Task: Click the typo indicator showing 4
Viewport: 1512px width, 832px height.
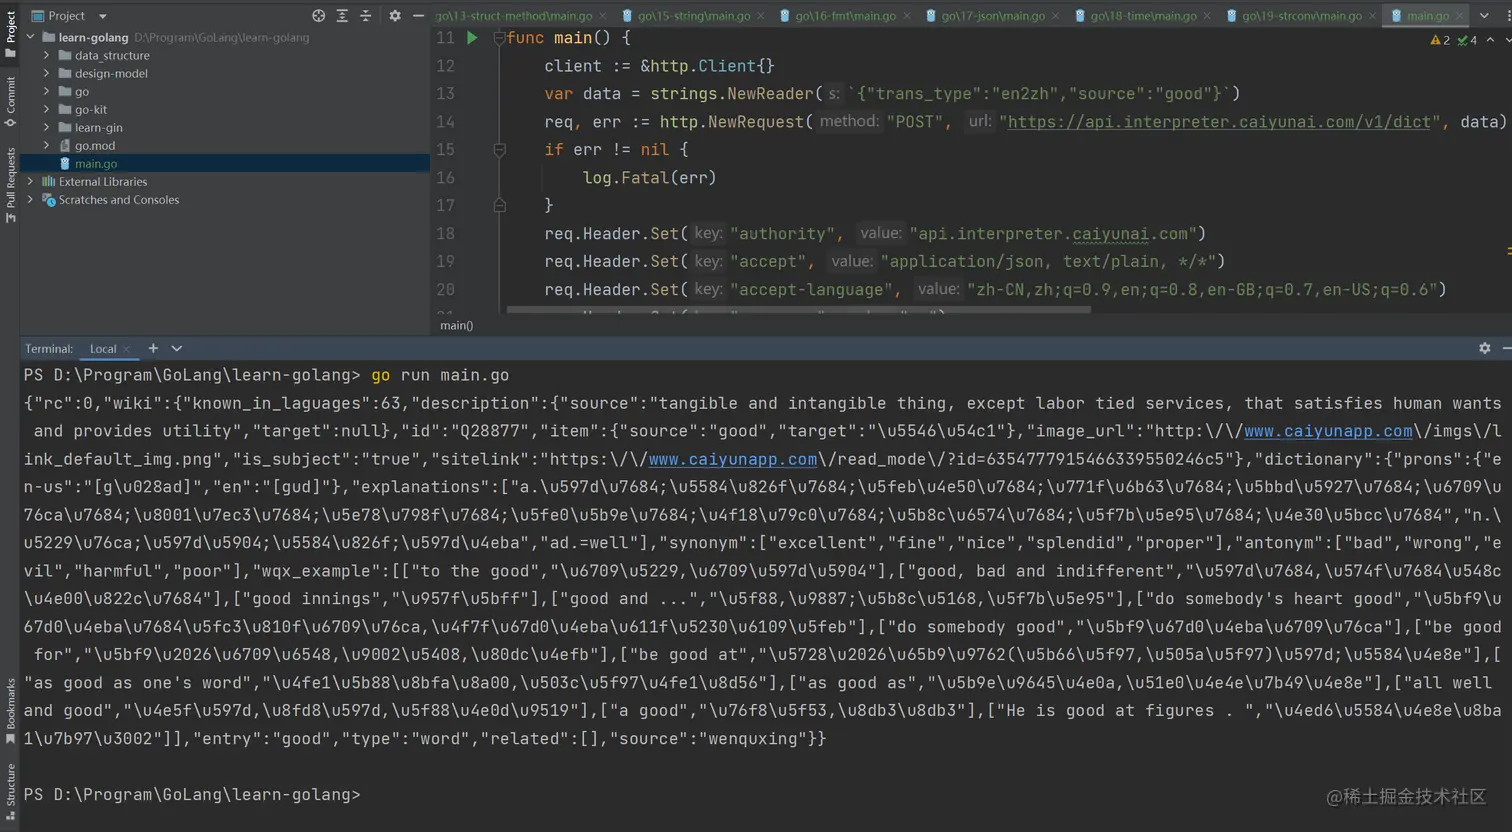Action: (1467, 40)
